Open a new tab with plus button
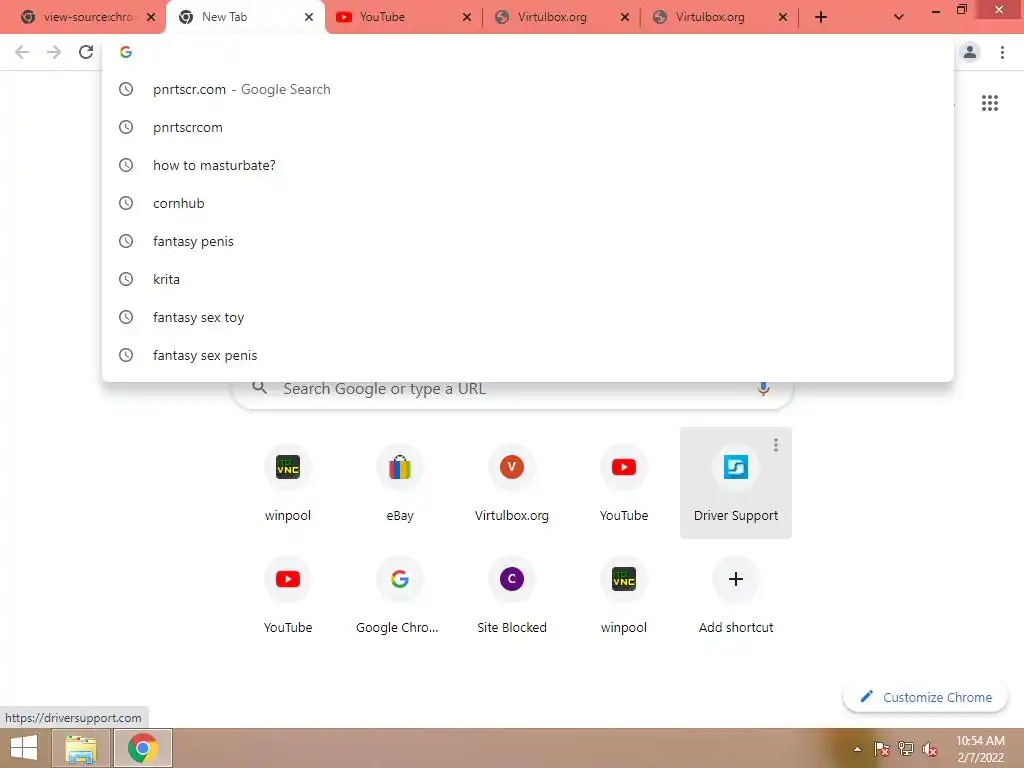 (x=821, y=17)
